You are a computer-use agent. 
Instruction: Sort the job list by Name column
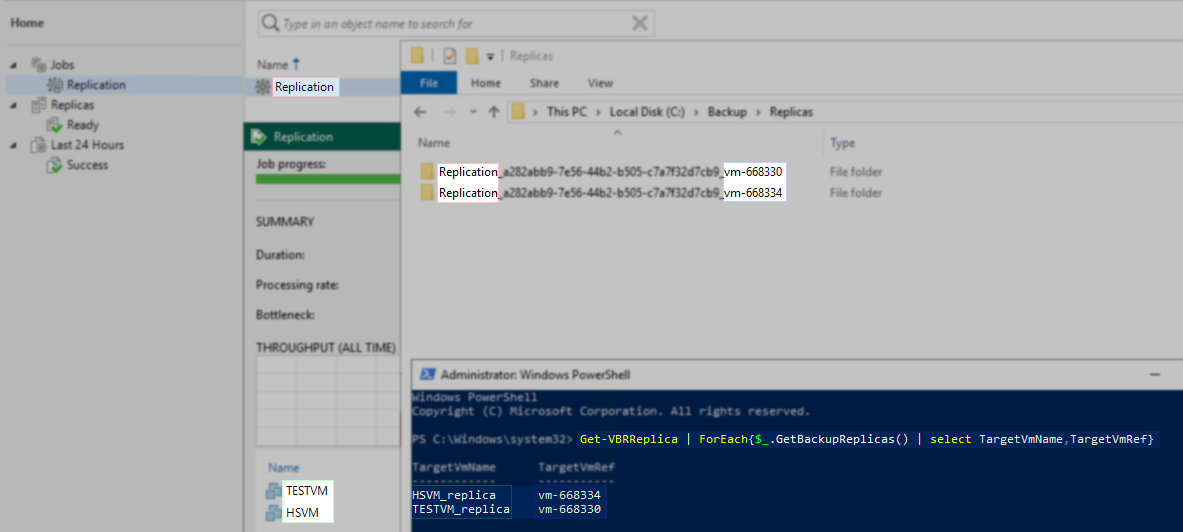coord(278,64)
